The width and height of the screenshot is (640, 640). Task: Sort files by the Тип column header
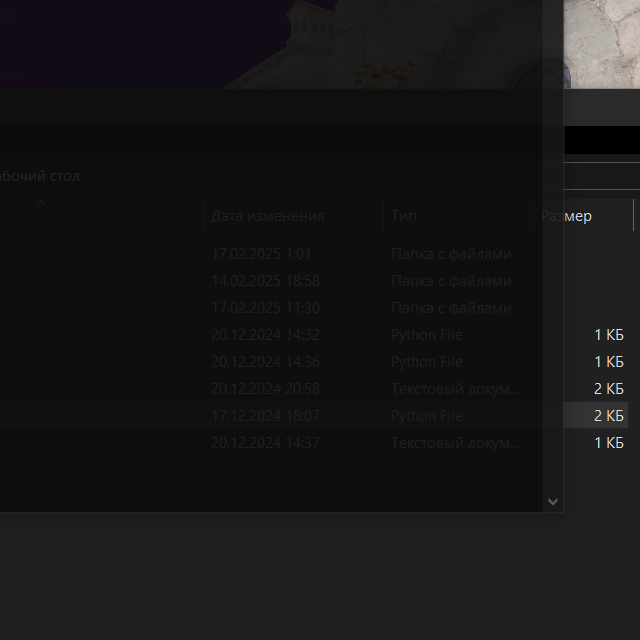coord(405,216)
